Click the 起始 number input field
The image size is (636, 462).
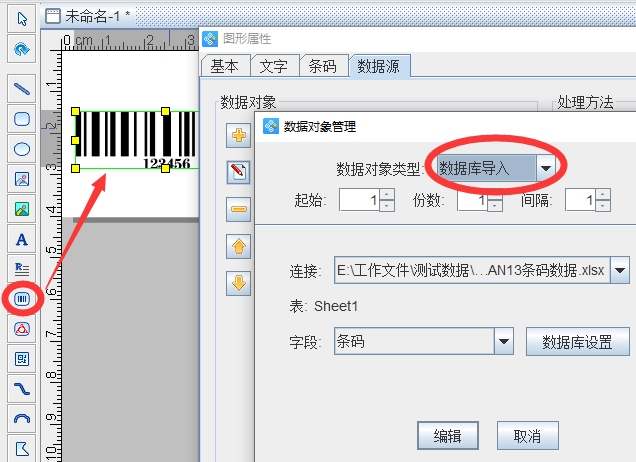[359, 200]
